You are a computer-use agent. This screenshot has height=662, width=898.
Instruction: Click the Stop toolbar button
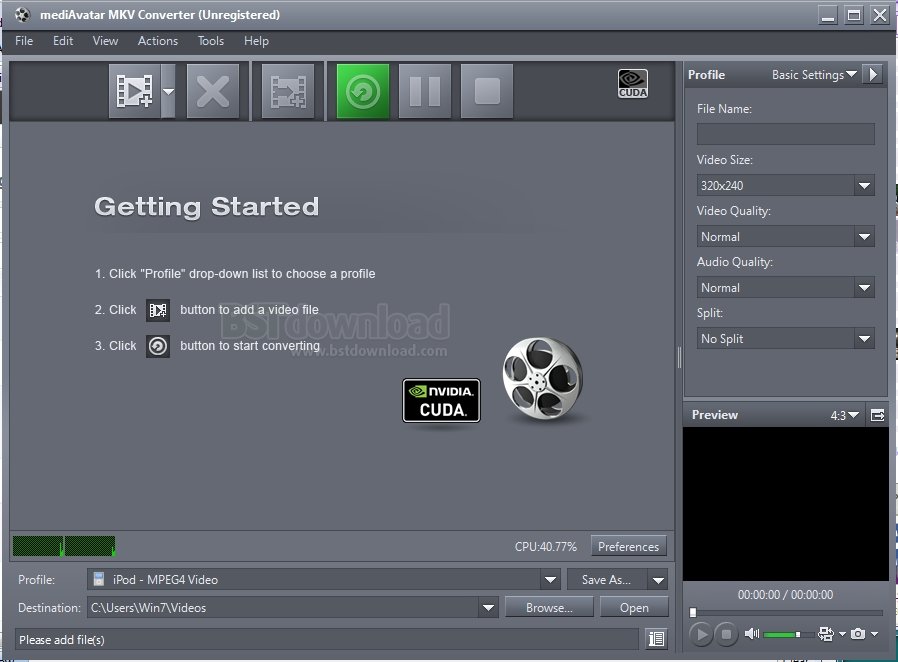(487, 90)
